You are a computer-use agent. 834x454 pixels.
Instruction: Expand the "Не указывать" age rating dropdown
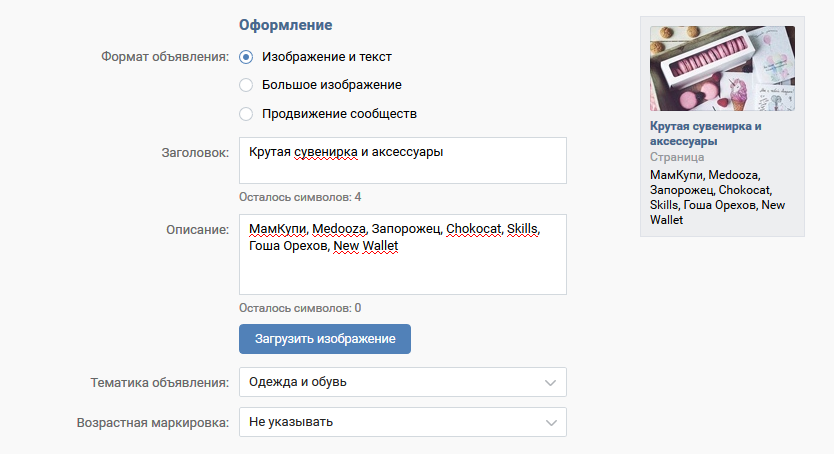402,422
